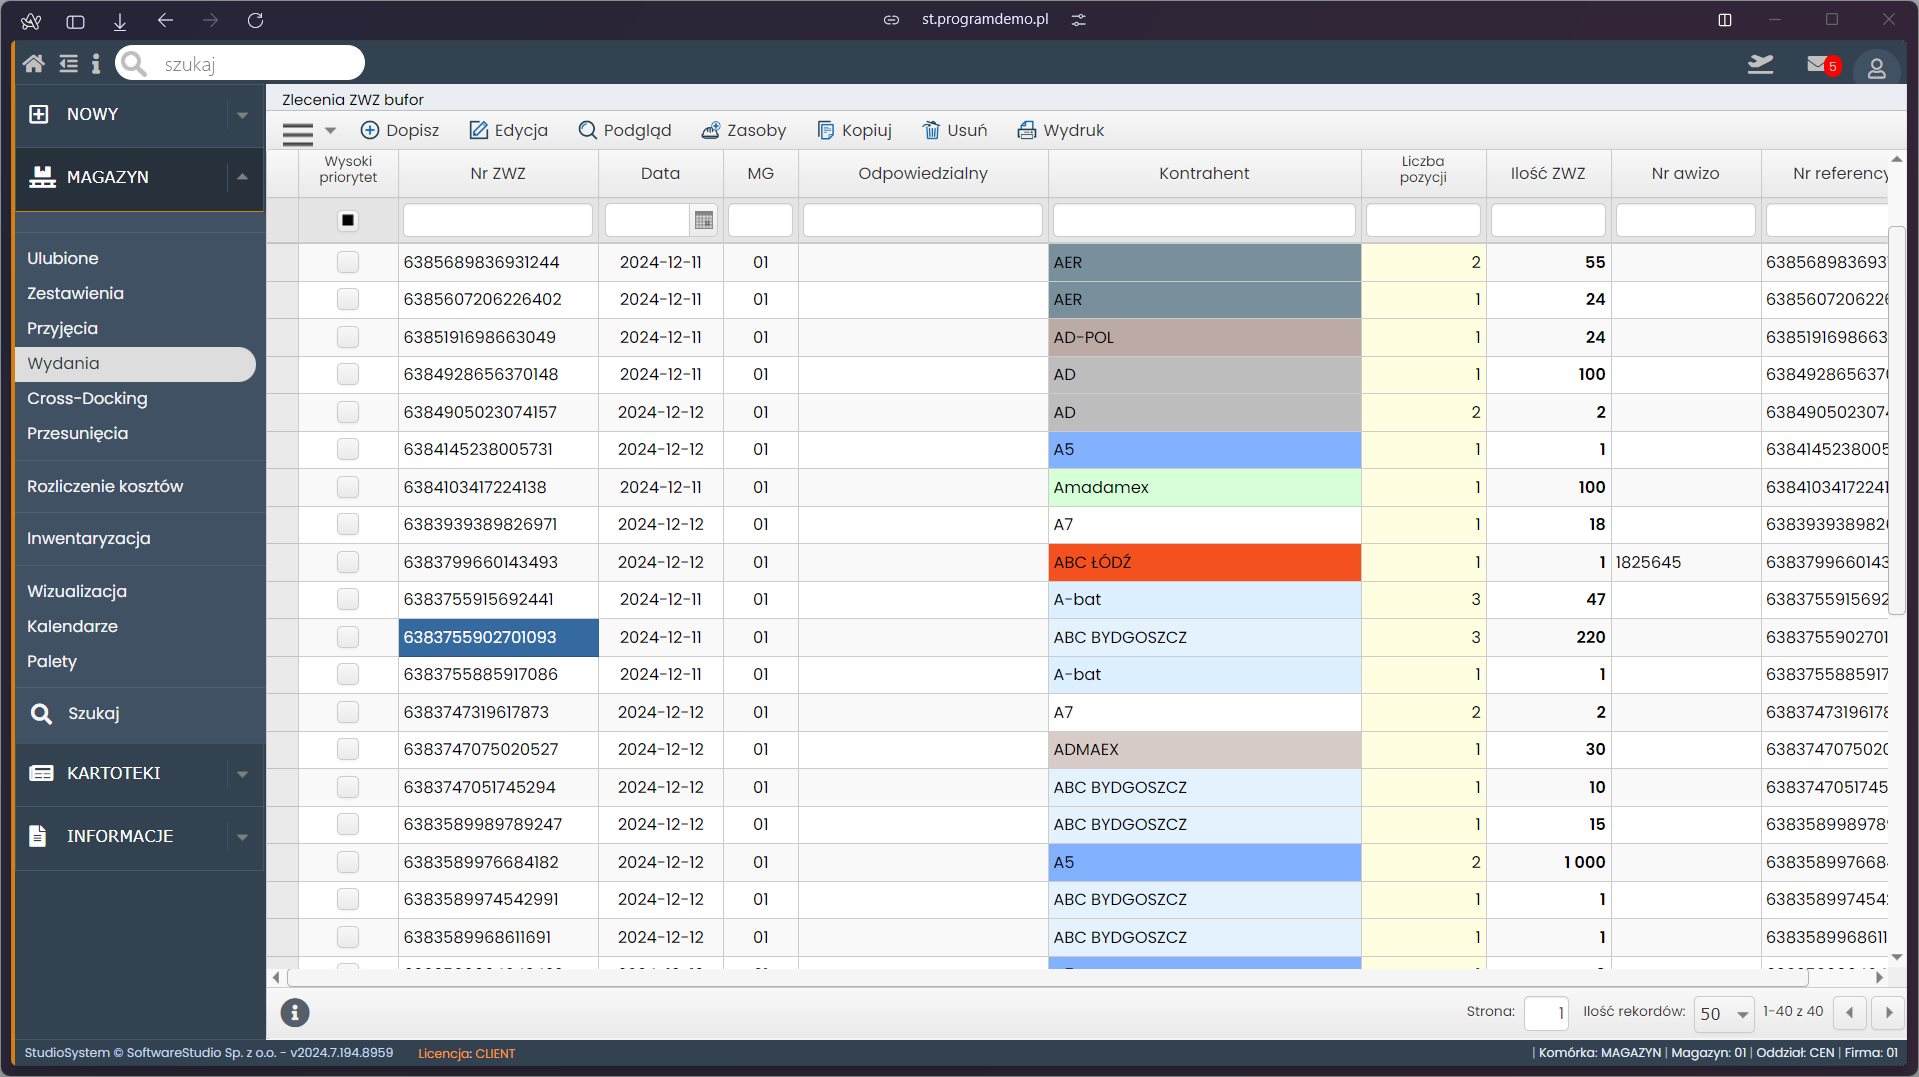This screenshot has height=1077, width=1919.
Task: Open the calendar picker in the Data filter
Action: click(x=704, y=220)
